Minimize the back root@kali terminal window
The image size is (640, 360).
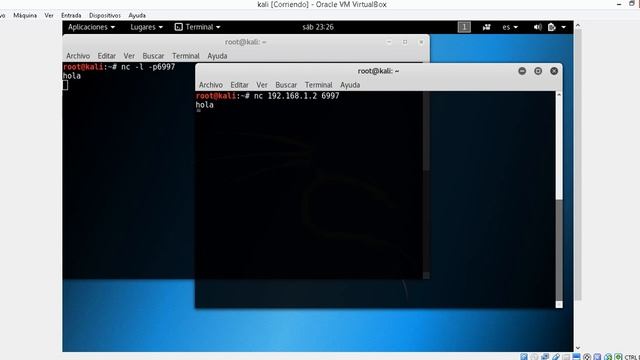pos(389,42)
